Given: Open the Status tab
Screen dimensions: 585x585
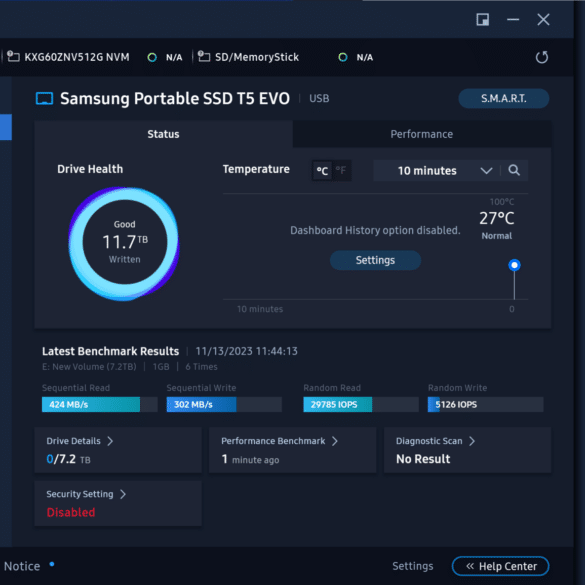Looking at the screenshot, I should [x=163, y=134].
